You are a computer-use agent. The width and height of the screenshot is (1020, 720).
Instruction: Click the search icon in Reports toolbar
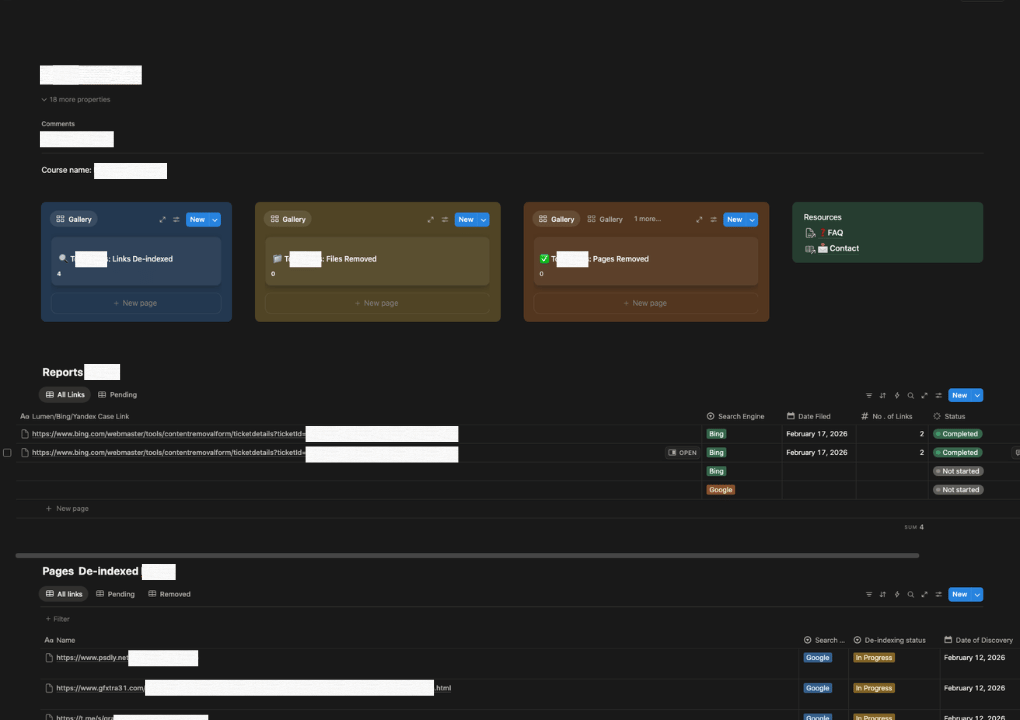click(911, 395)
